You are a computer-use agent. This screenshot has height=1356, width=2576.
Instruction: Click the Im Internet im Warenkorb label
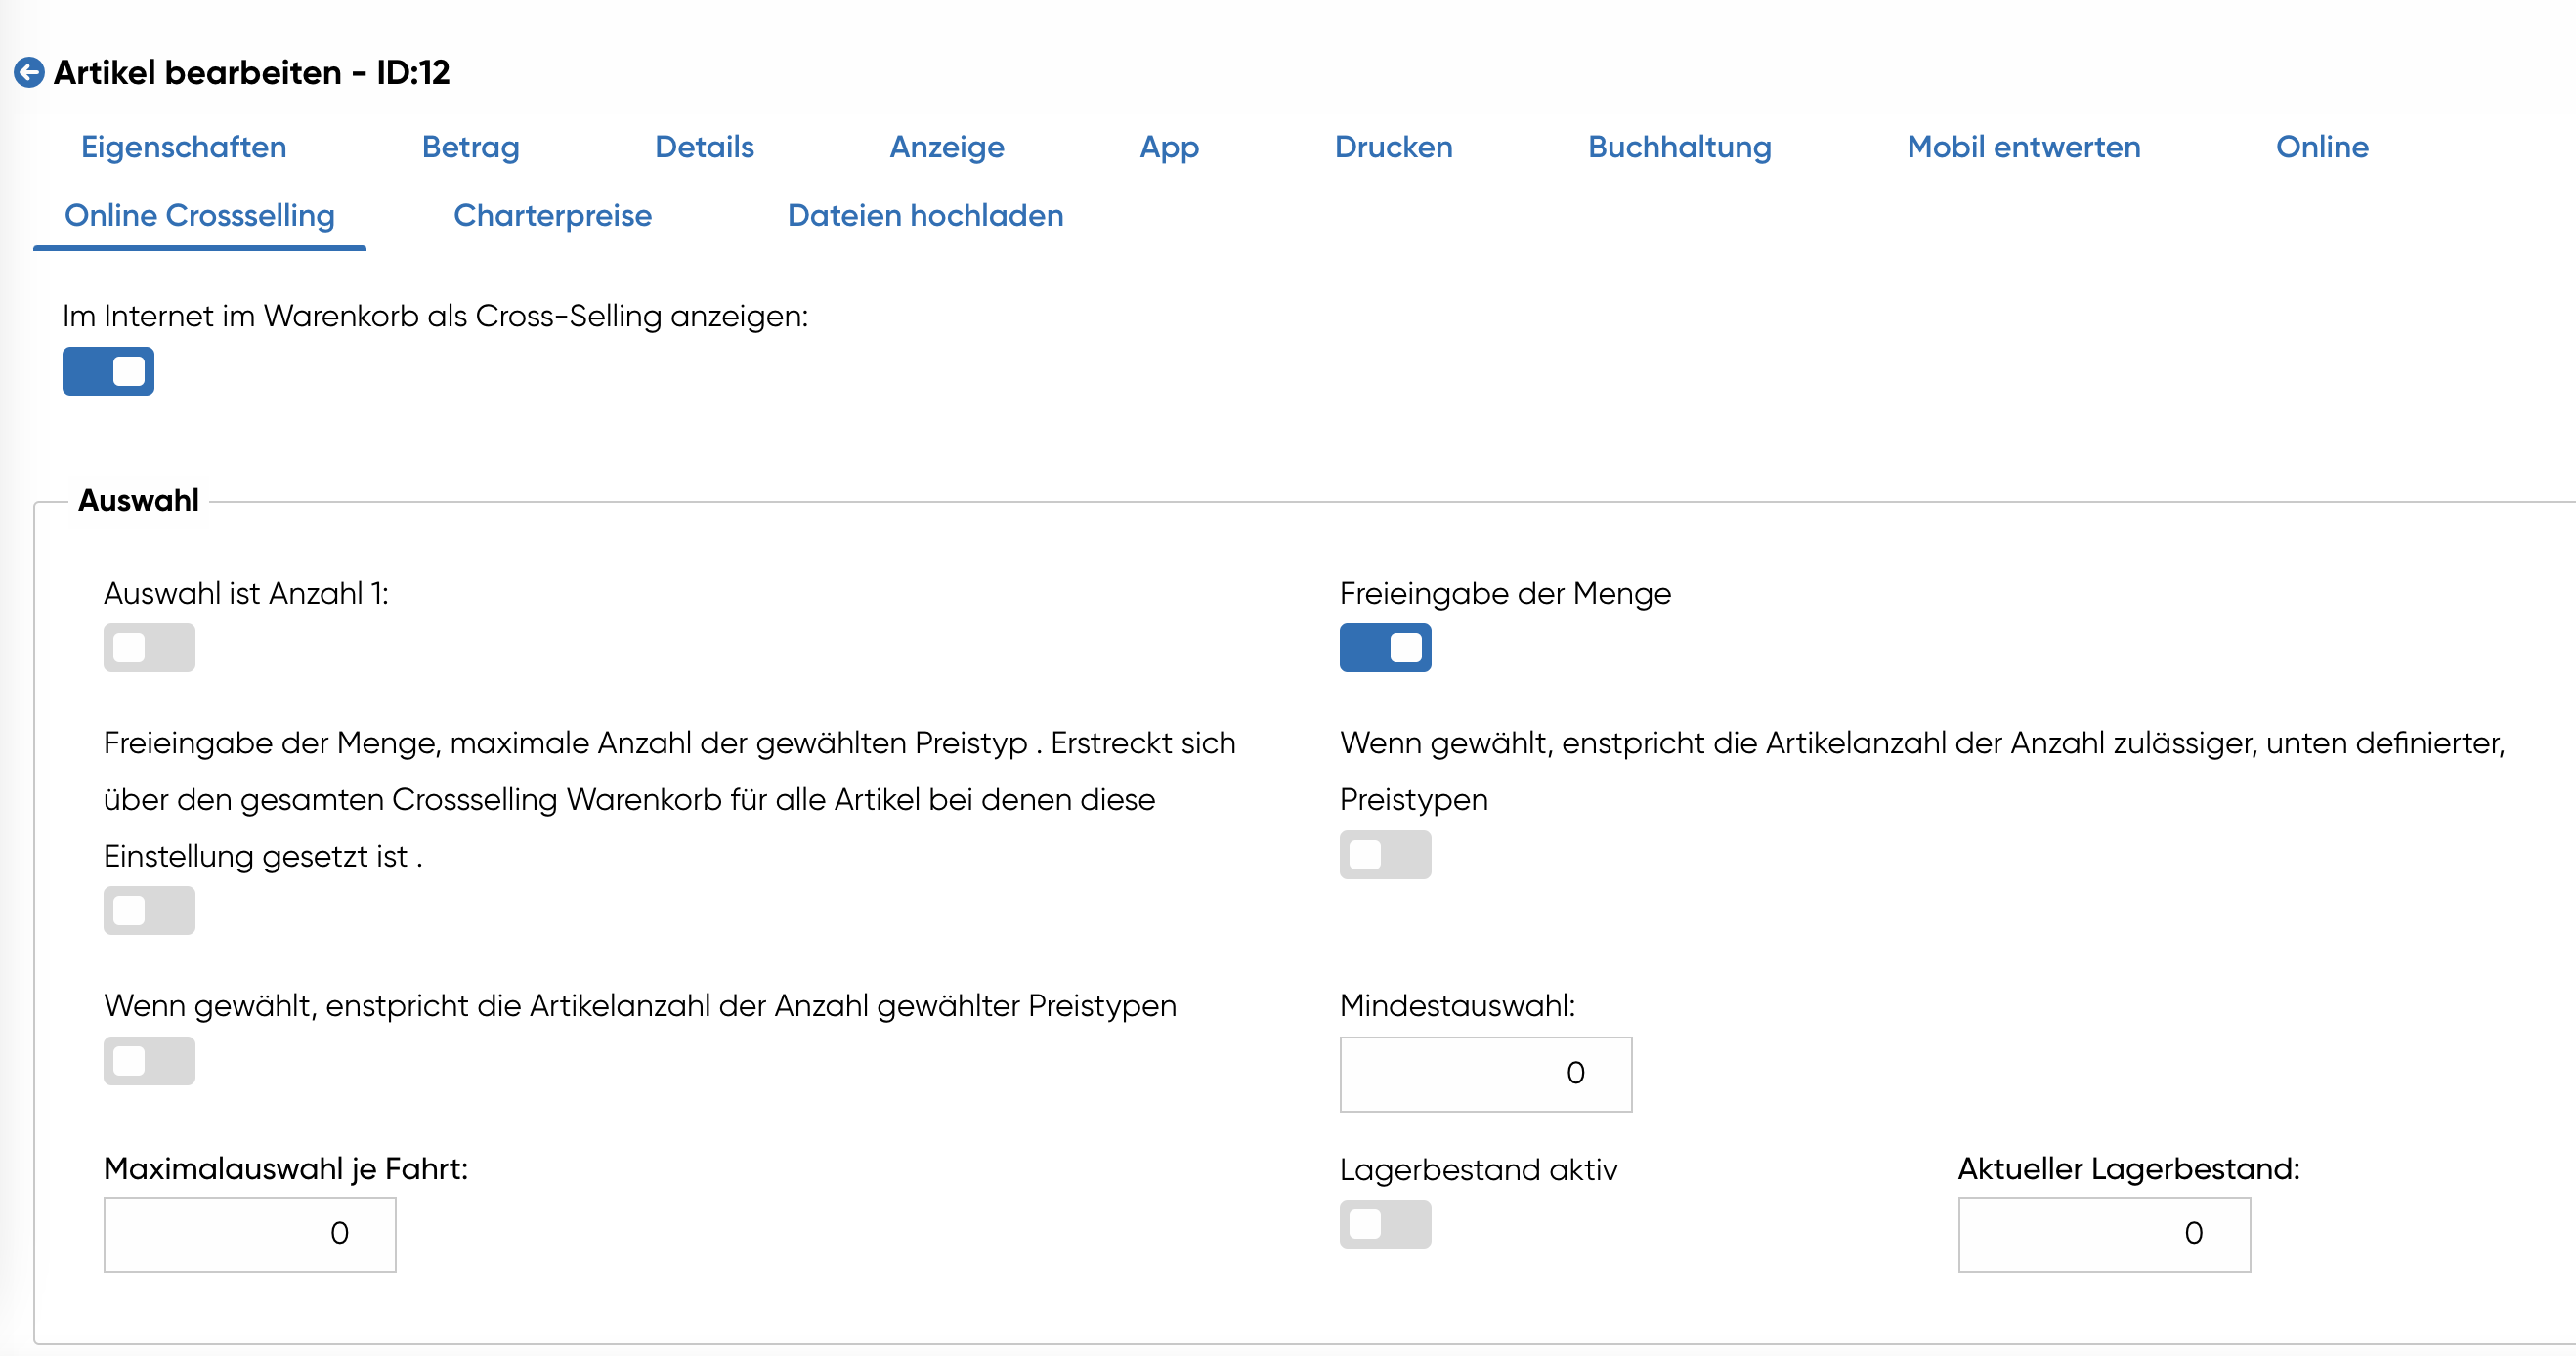[x=435, y=317]
